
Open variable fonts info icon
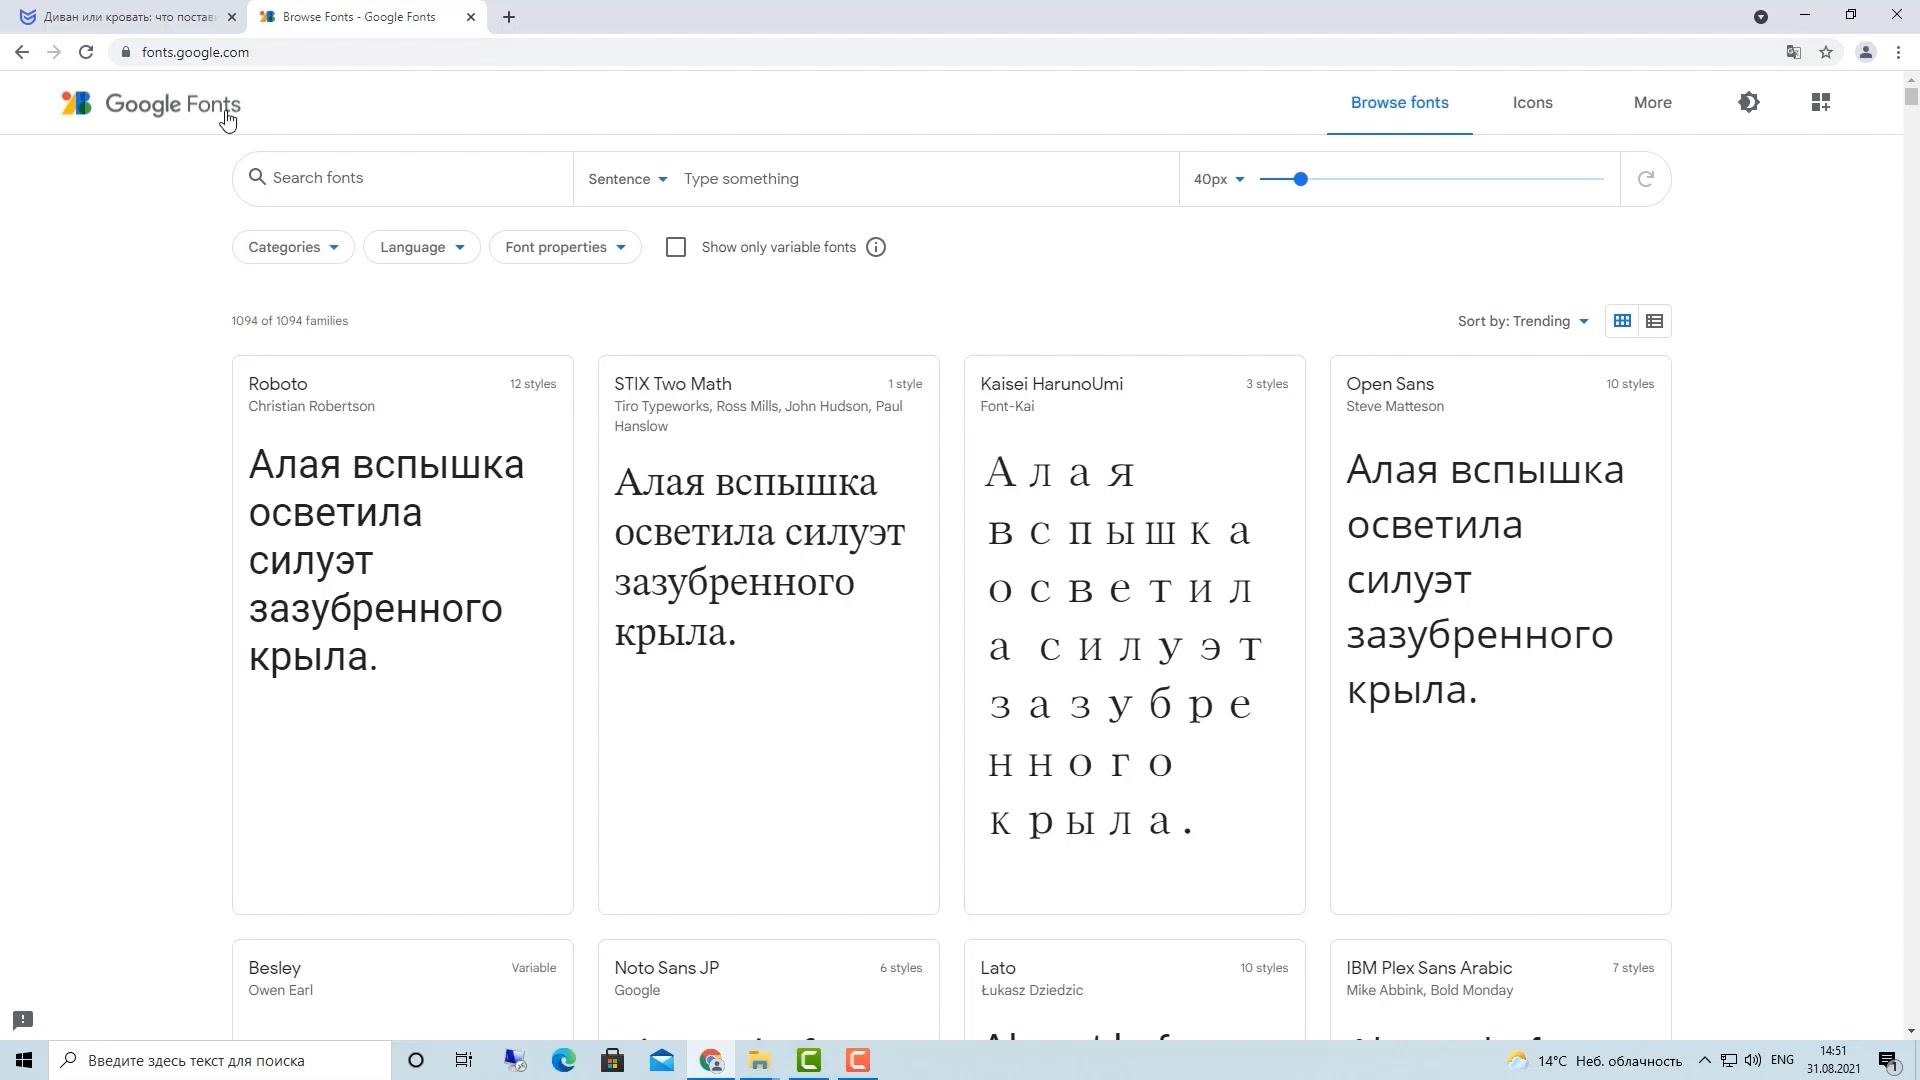point(876,247)
